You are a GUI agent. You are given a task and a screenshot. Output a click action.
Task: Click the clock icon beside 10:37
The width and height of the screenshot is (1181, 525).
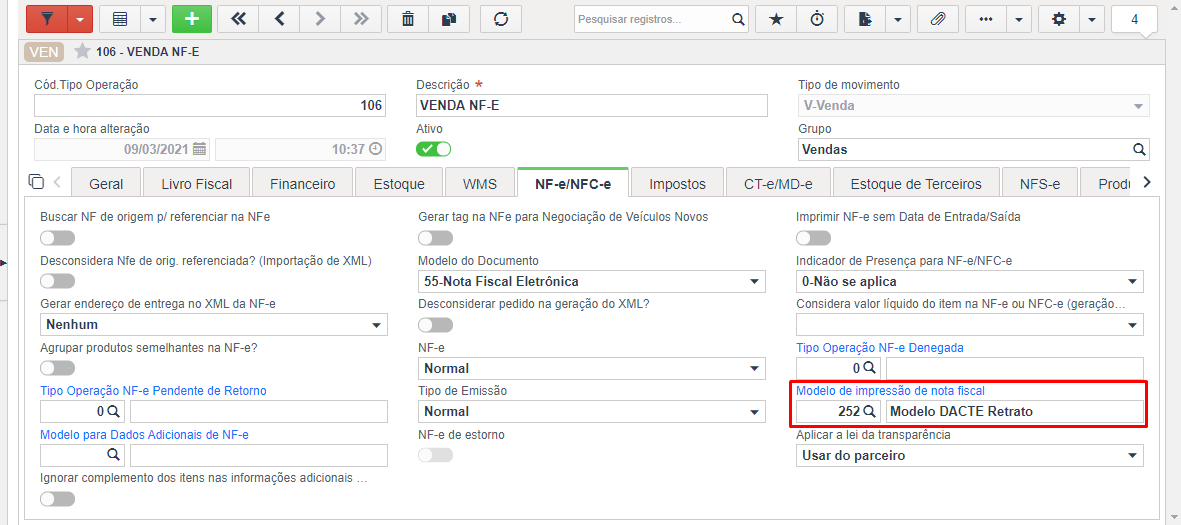375,149
